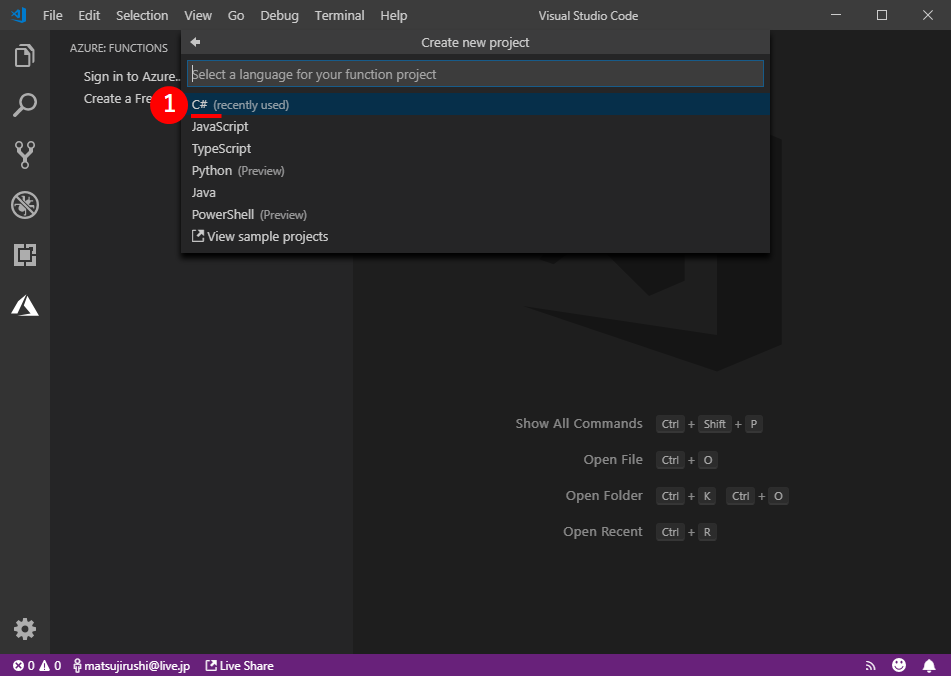The height and width of the screenshot is (676, 951).
Task: Open the File menu
Action: (x=53, y=15)
